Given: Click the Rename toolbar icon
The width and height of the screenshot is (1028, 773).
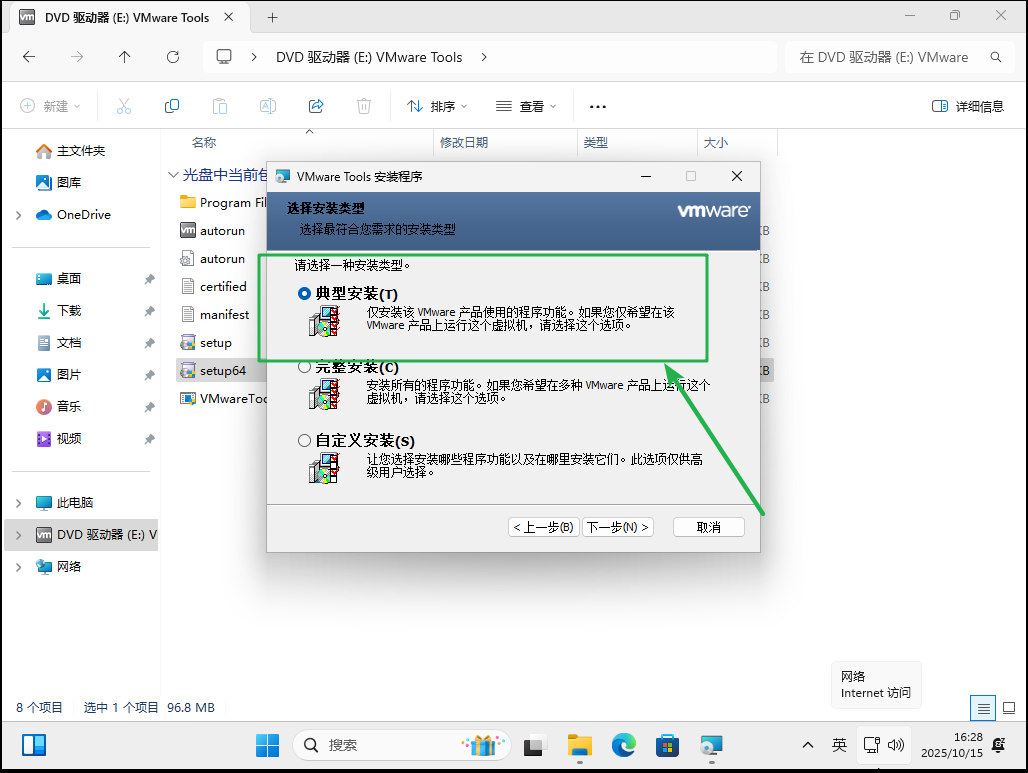Looking at the screenshot, I should [267, 106].
